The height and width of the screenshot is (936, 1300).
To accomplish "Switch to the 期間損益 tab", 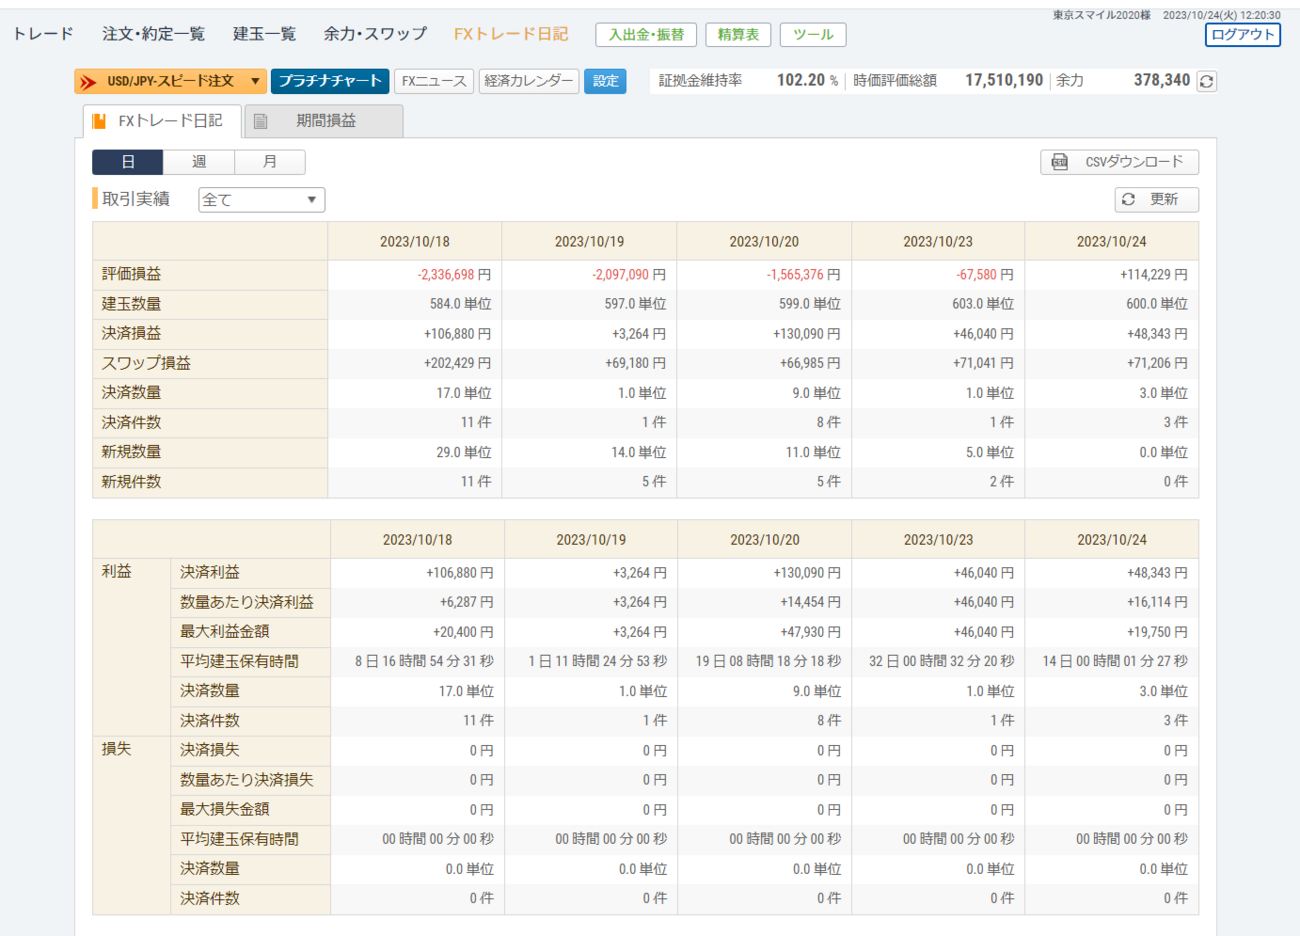I will [x=325, y=121].
